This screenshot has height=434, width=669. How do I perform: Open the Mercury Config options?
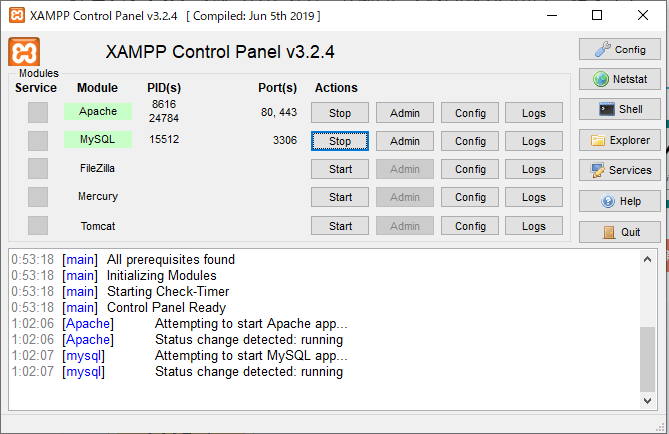point(470,197)
